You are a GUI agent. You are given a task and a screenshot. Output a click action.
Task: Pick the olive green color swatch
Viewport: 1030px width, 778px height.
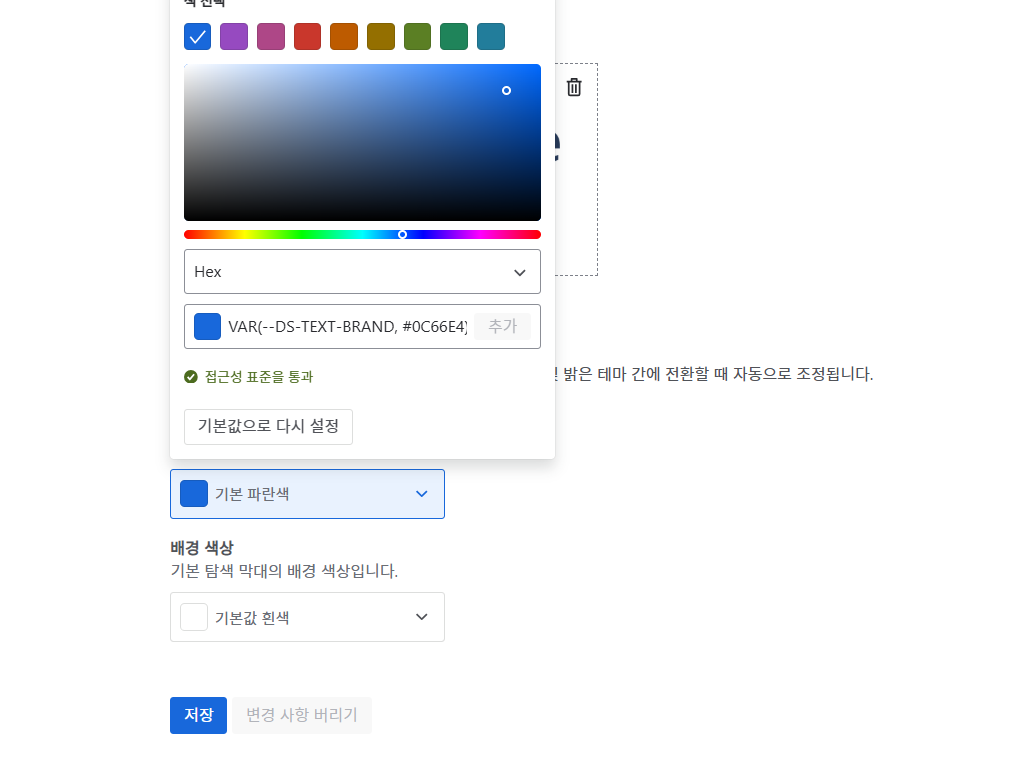(x=417, y=37)
